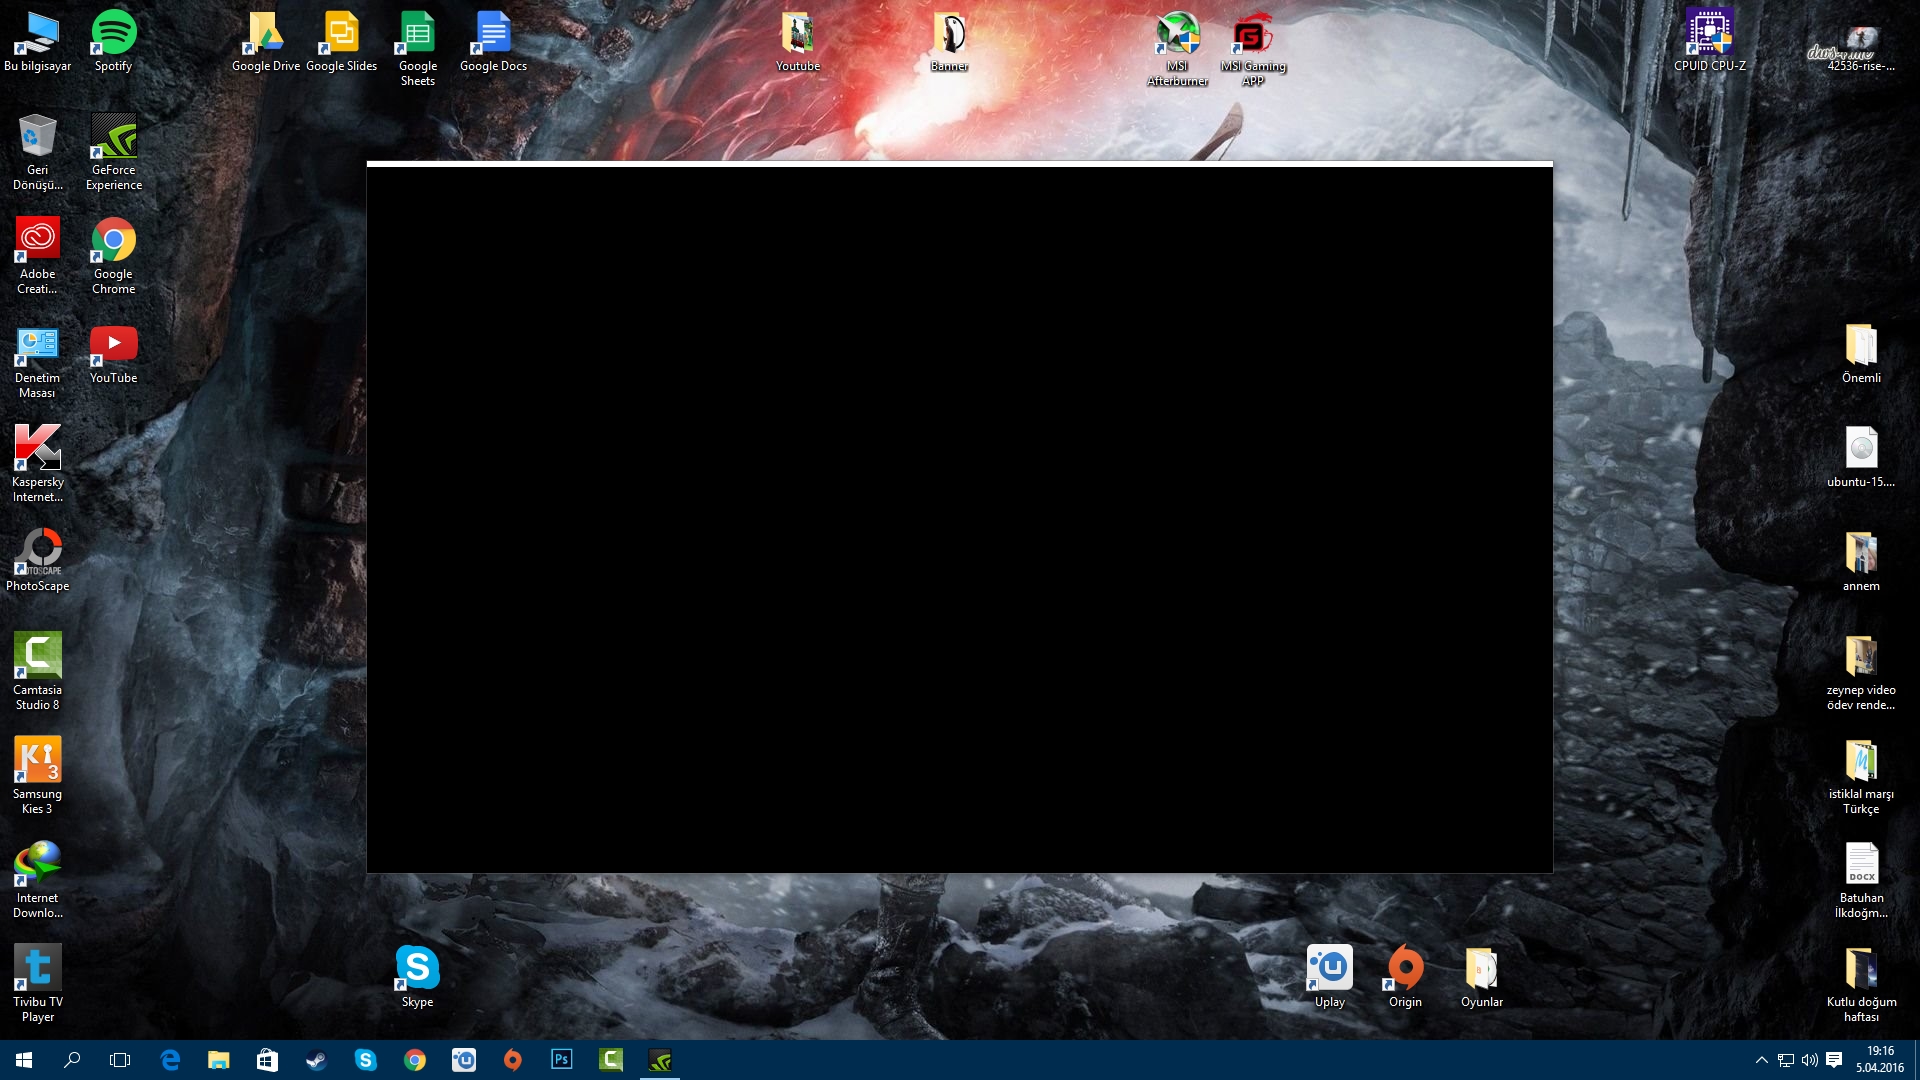Launch Google Chrome desktop shortcut
Viewport: 1920px width, 1080px height.
(114, 256)
